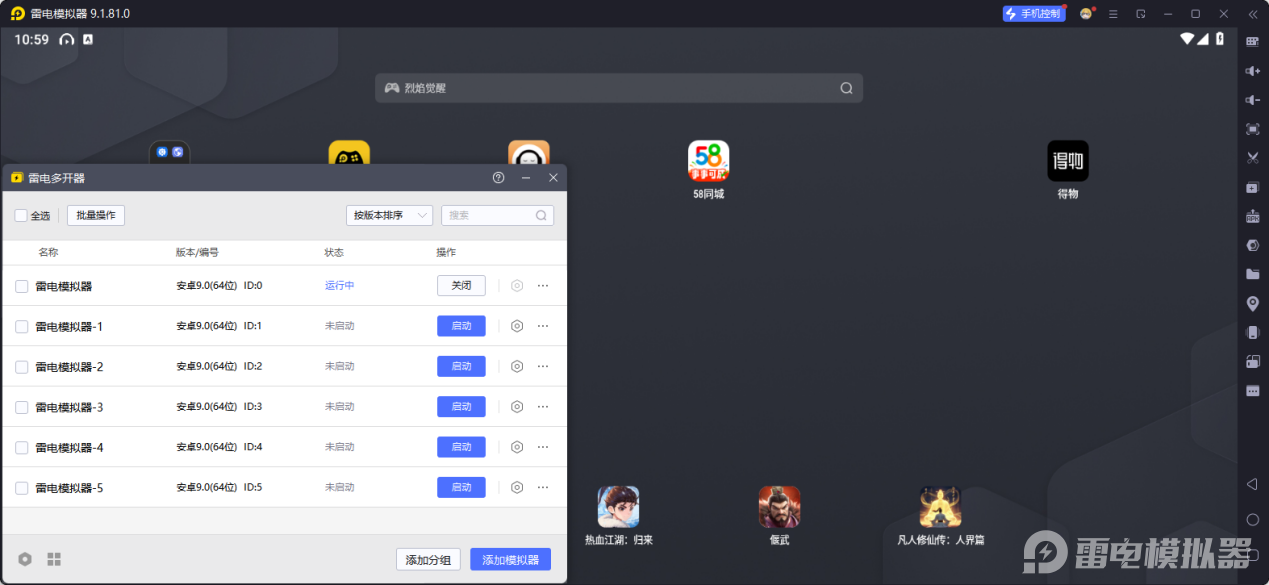Click the 手机控制 button in title bar
The width and height of the screenshot is (1269, 585).
click(x=1033, y=14)
